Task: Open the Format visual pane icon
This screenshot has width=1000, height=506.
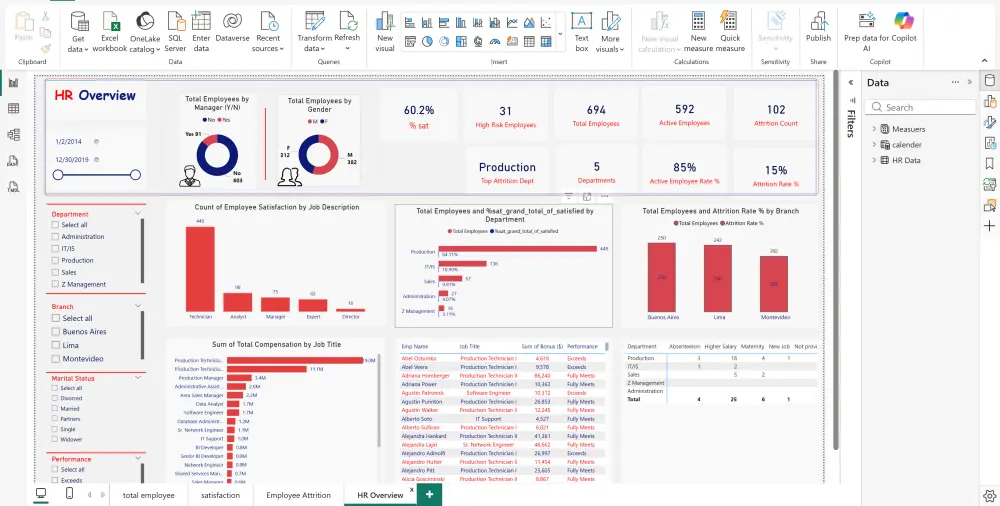Action: pos(989,122)
